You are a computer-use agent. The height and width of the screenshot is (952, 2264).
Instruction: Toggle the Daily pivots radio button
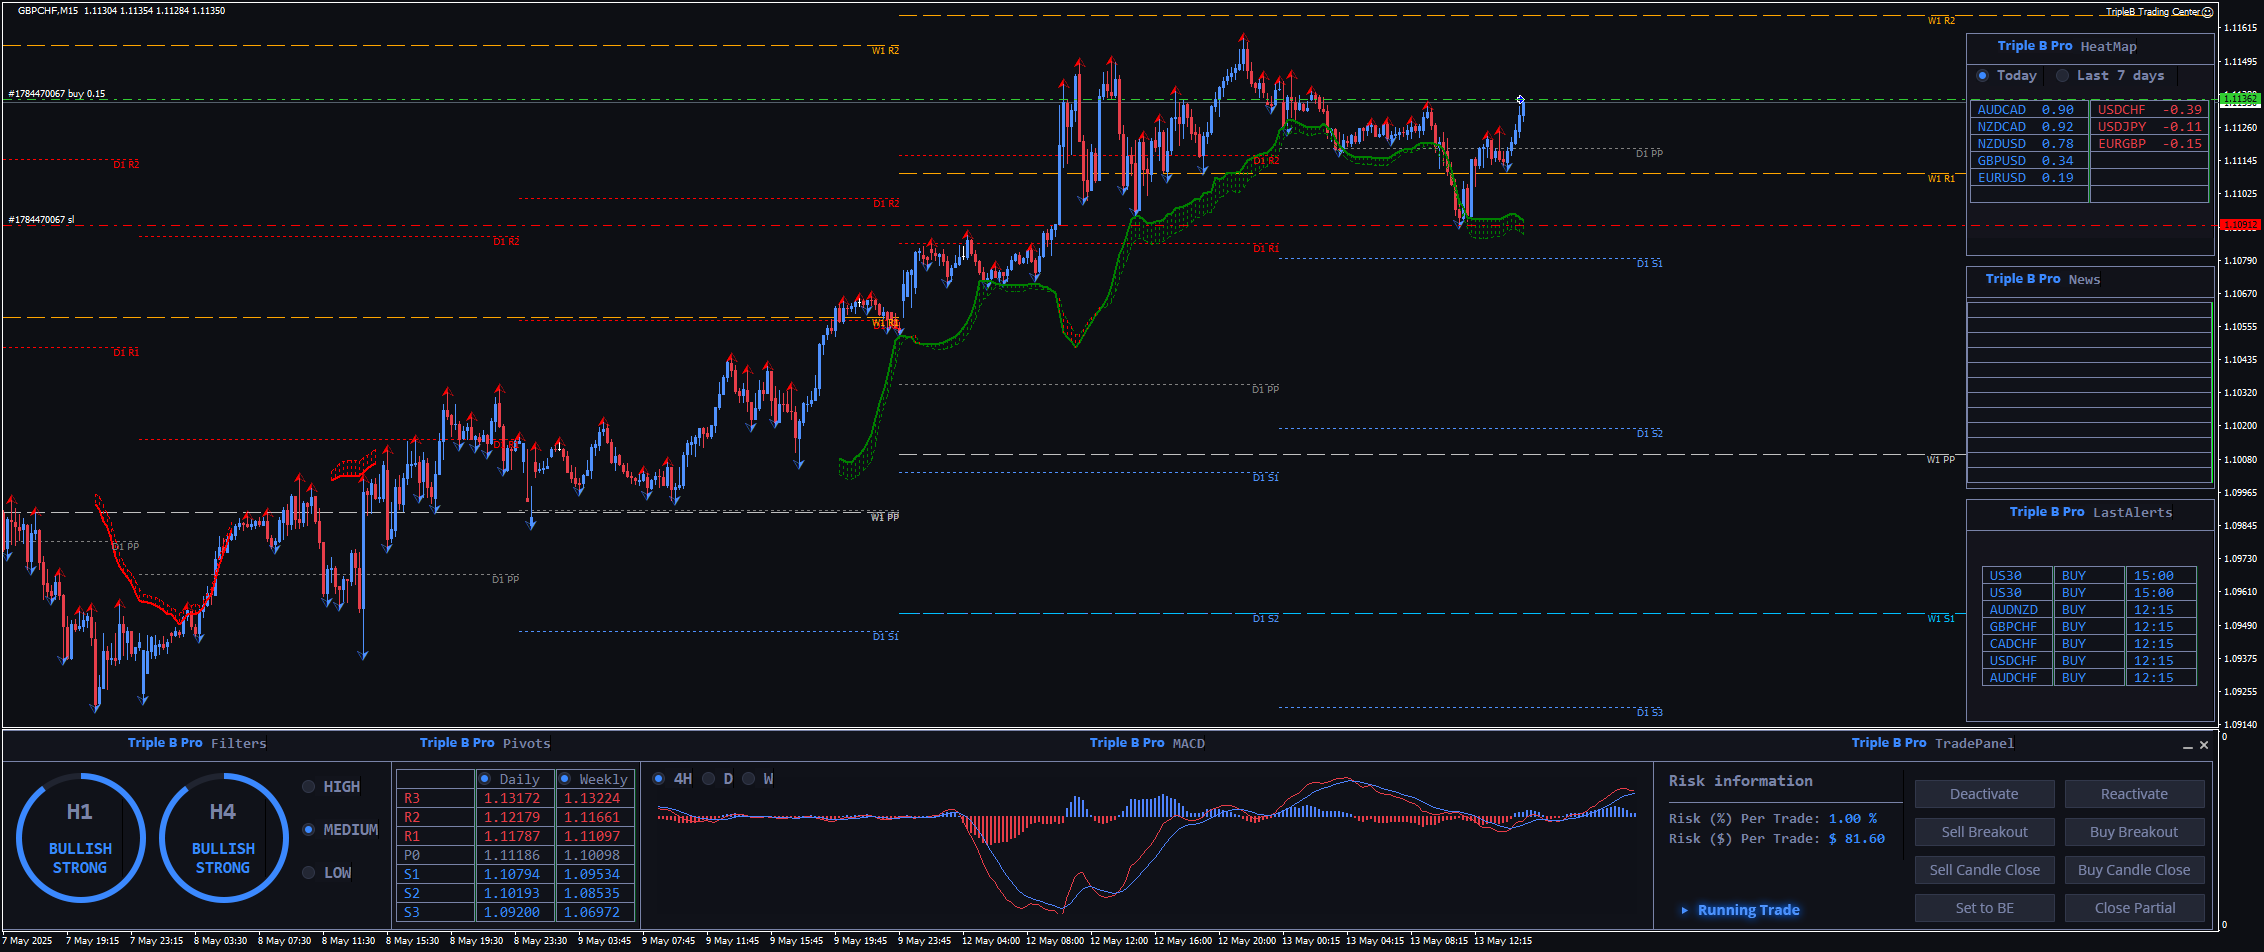[485, 779]
